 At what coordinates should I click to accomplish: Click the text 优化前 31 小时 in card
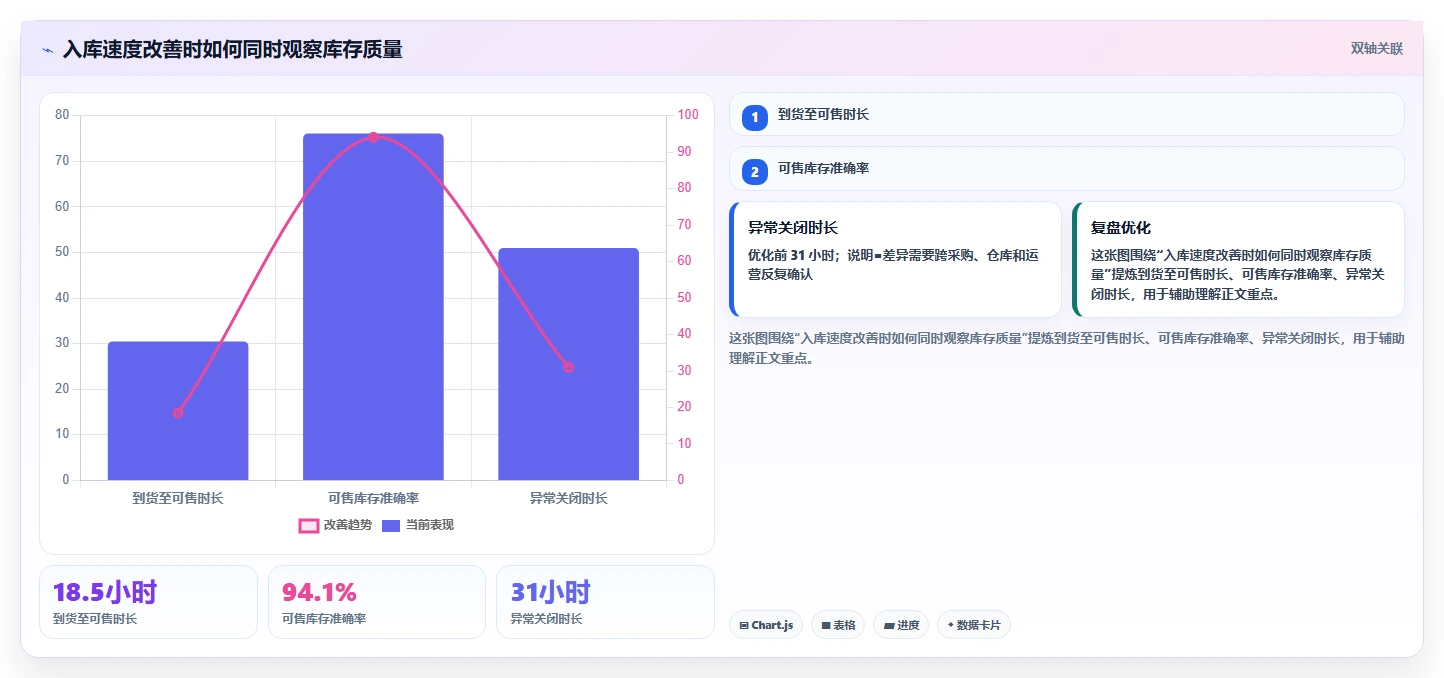tap(793, 255)
